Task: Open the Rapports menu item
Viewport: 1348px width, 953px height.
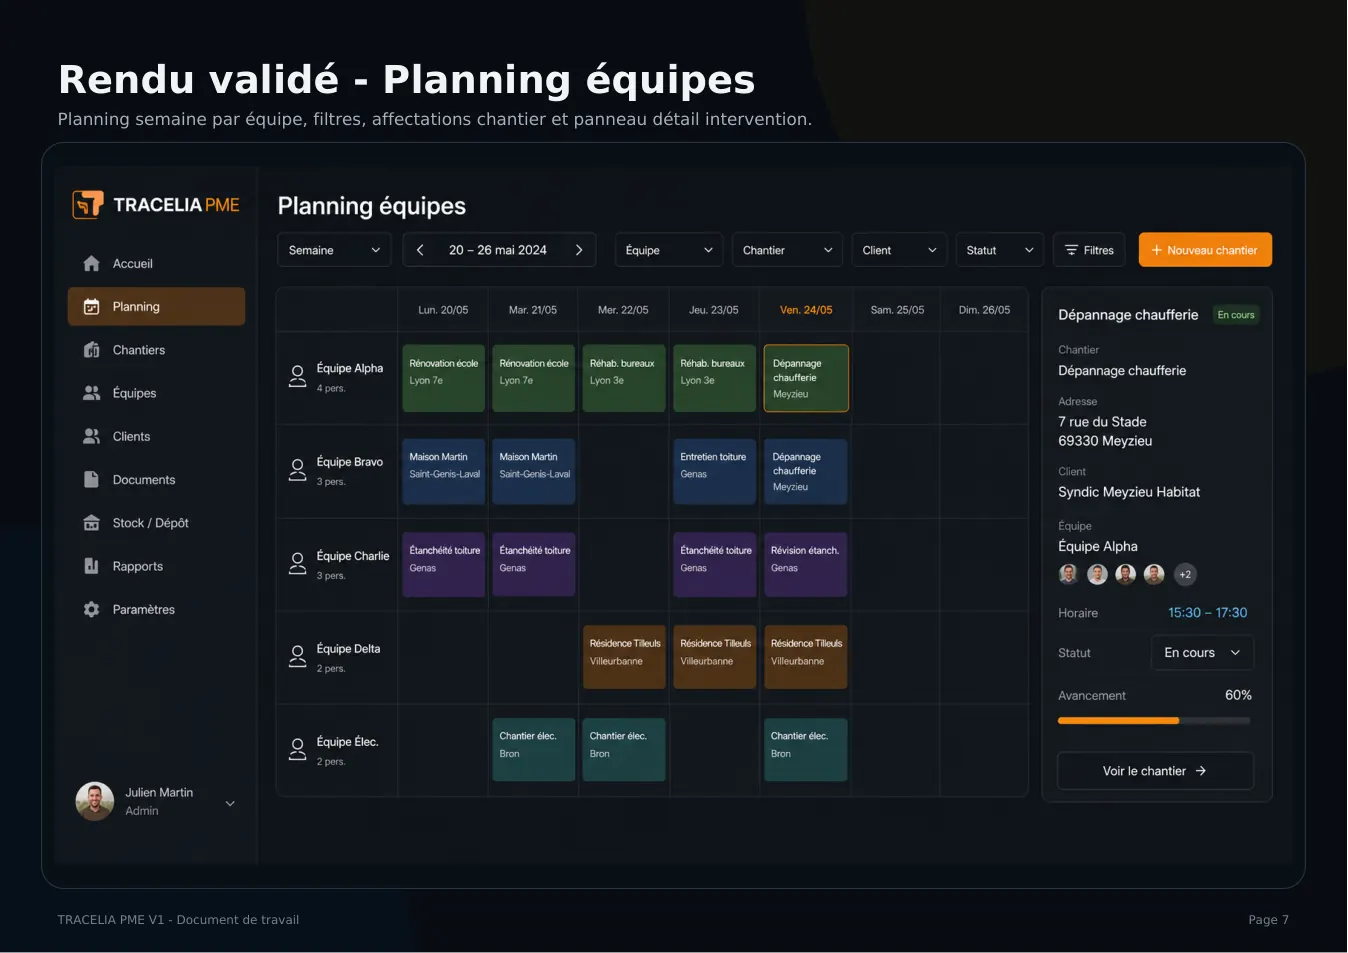Action: (156, 566)
